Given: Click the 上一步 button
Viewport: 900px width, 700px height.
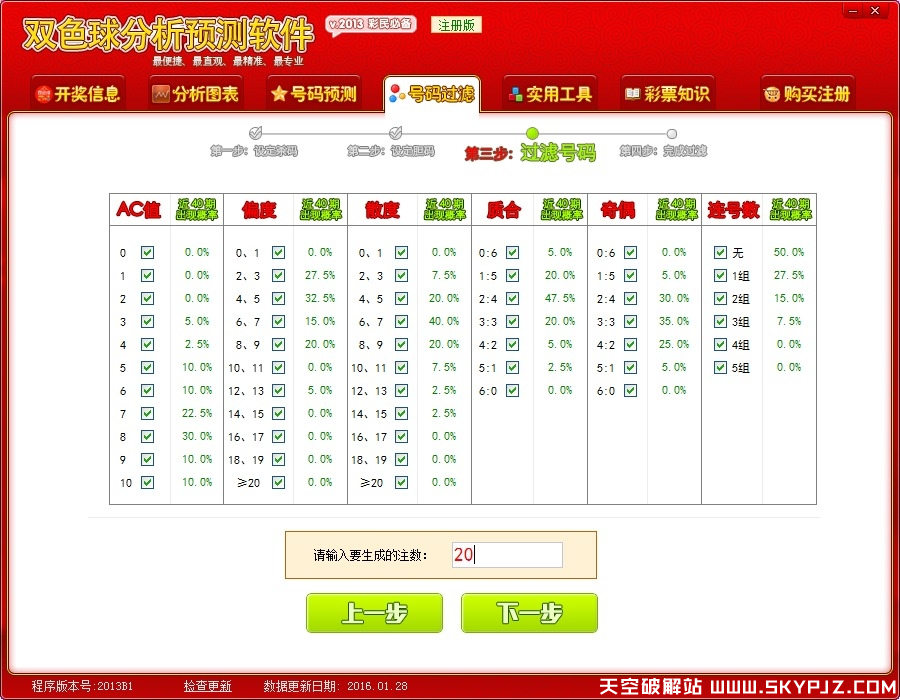Looking at the screenshot, I should (374, 613).
